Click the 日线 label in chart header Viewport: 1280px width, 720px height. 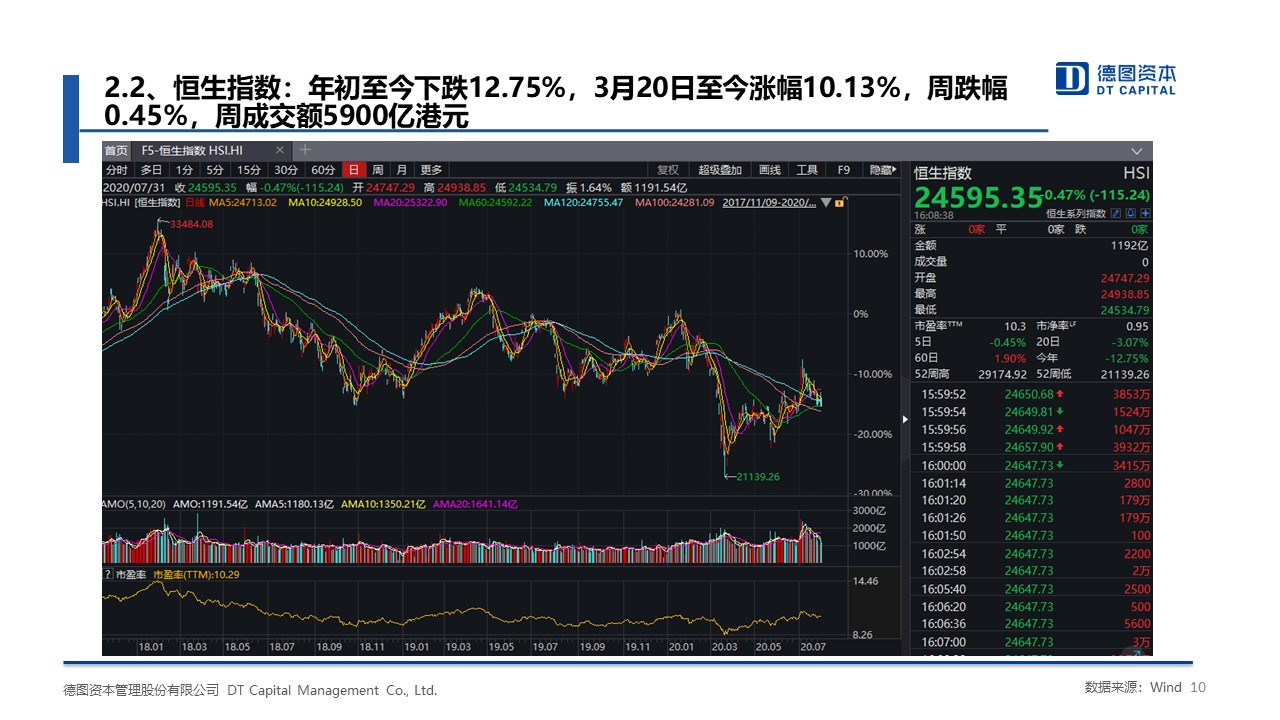click(x=194, y=202)
